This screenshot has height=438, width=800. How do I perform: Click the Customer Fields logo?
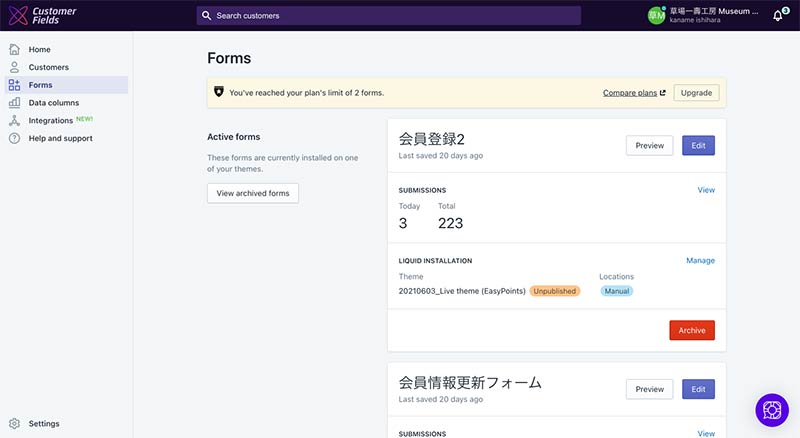[x=40, y=15]
